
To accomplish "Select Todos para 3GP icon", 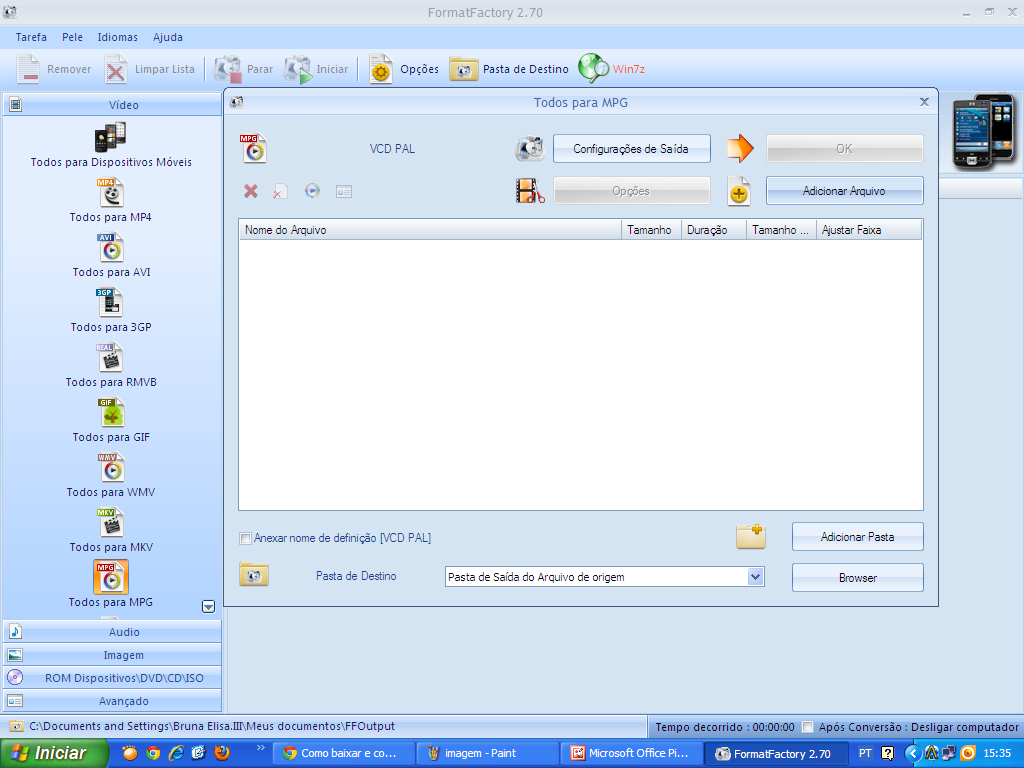I will [110, 302].
